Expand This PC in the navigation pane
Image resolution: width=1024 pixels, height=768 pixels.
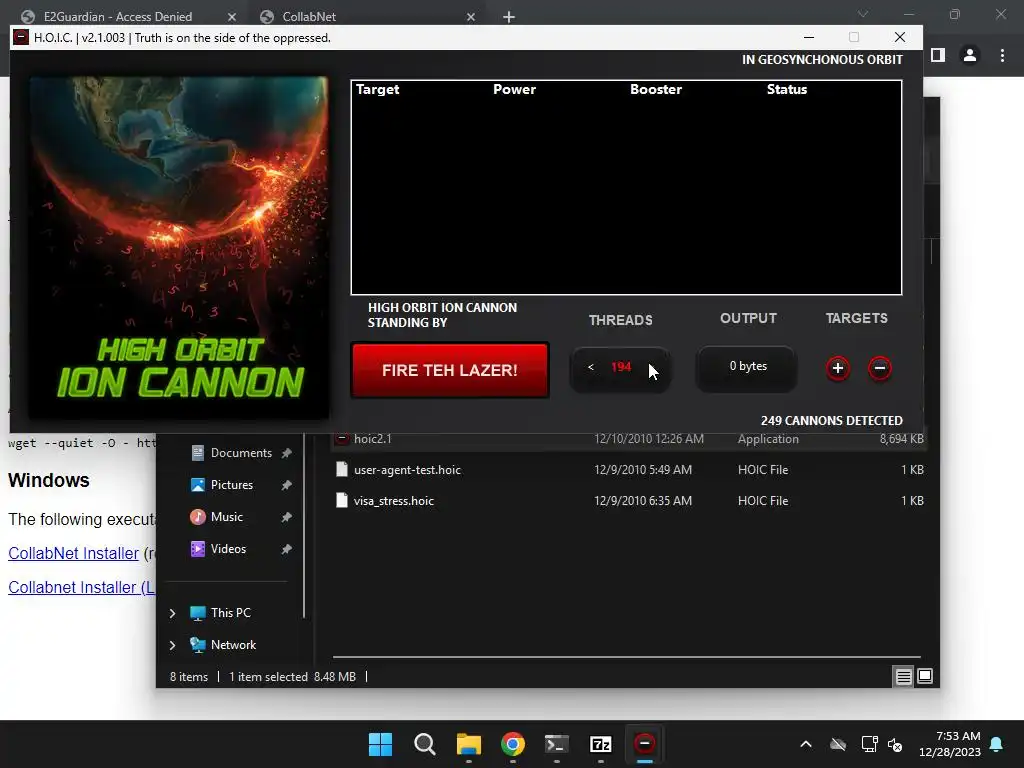point(172,613)
